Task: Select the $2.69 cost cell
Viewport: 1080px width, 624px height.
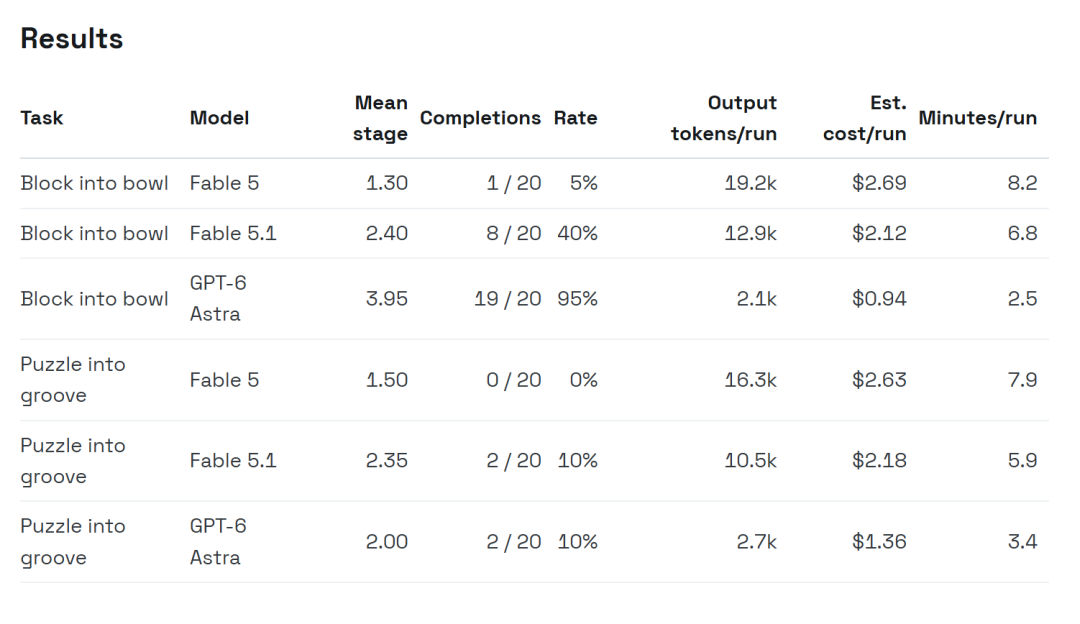Action: [x=879, y=183]
